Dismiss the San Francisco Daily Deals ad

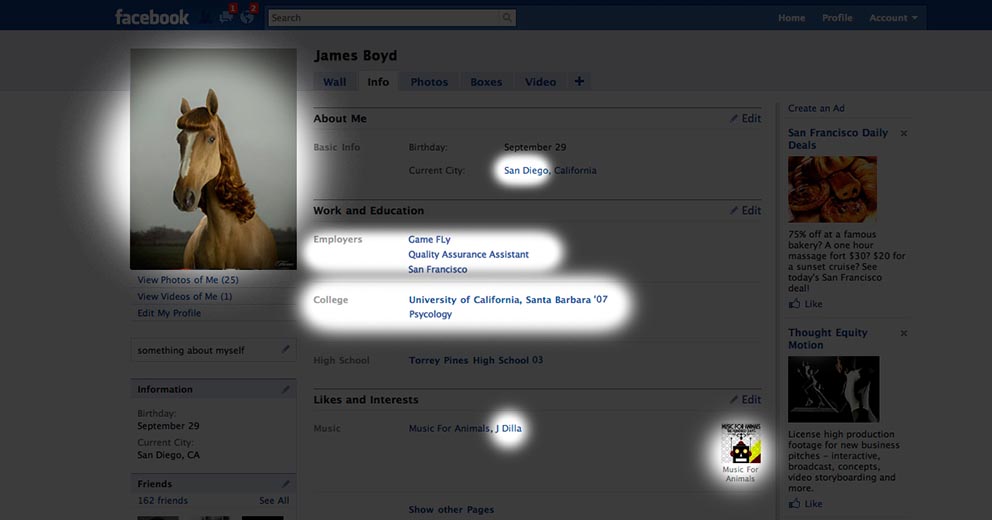click(x=904, y=133)
